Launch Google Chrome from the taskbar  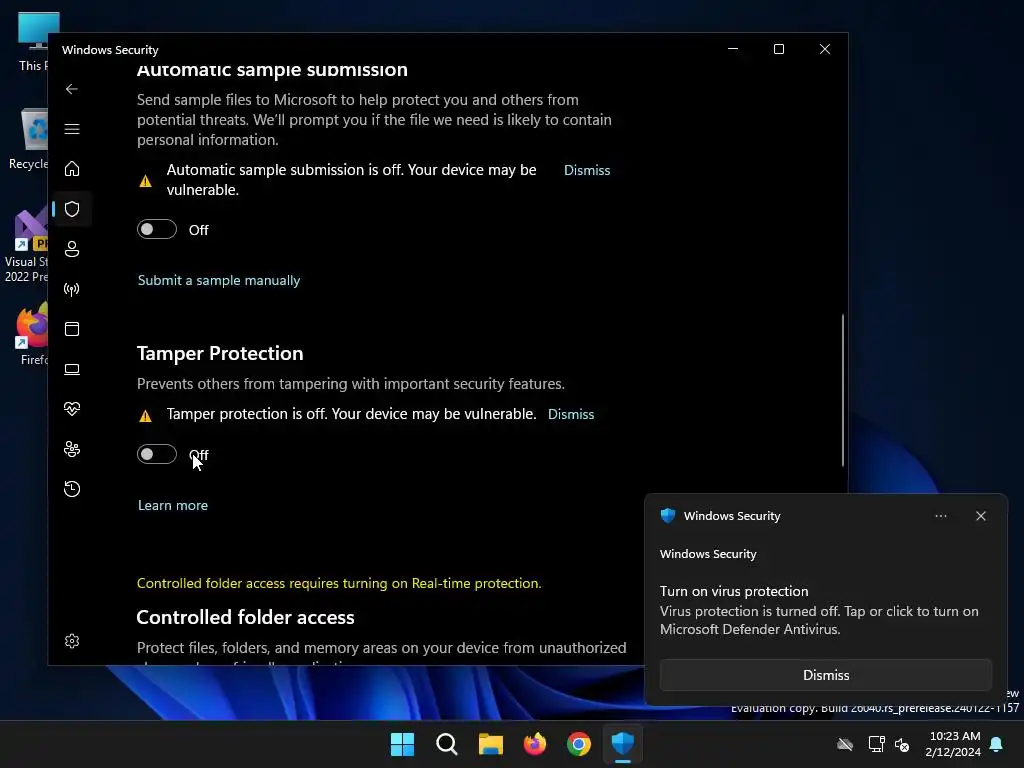(x=579, y=744)
